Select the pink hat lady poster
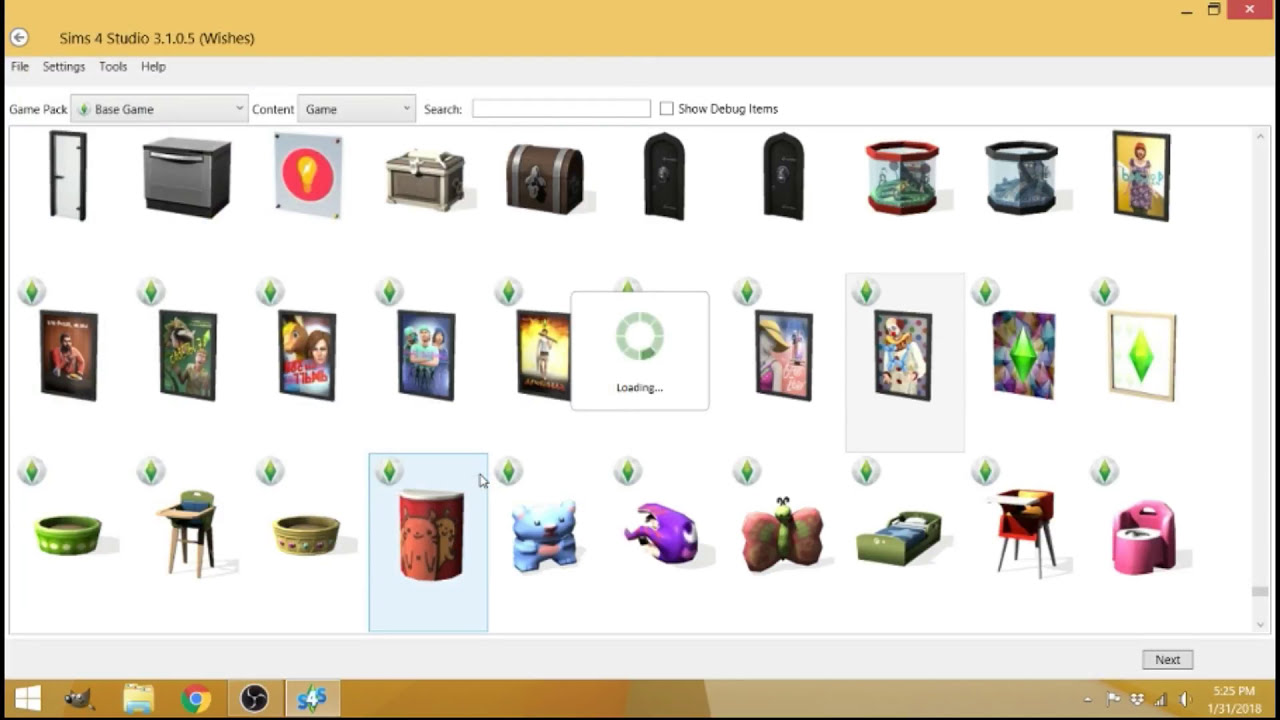This screenshot has width=1280, height=720. (x=784, y=355)
